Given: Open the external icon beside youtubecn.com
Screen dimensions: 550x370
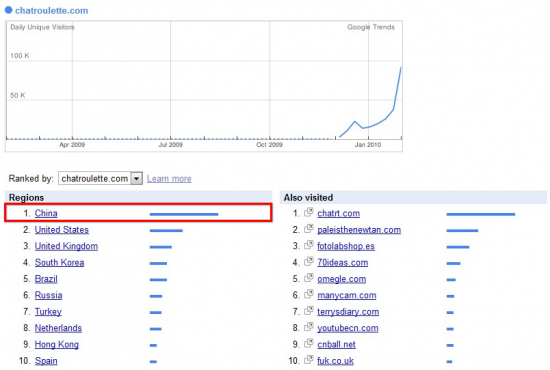Looking at the screenshot, I should tap(309, 327).
